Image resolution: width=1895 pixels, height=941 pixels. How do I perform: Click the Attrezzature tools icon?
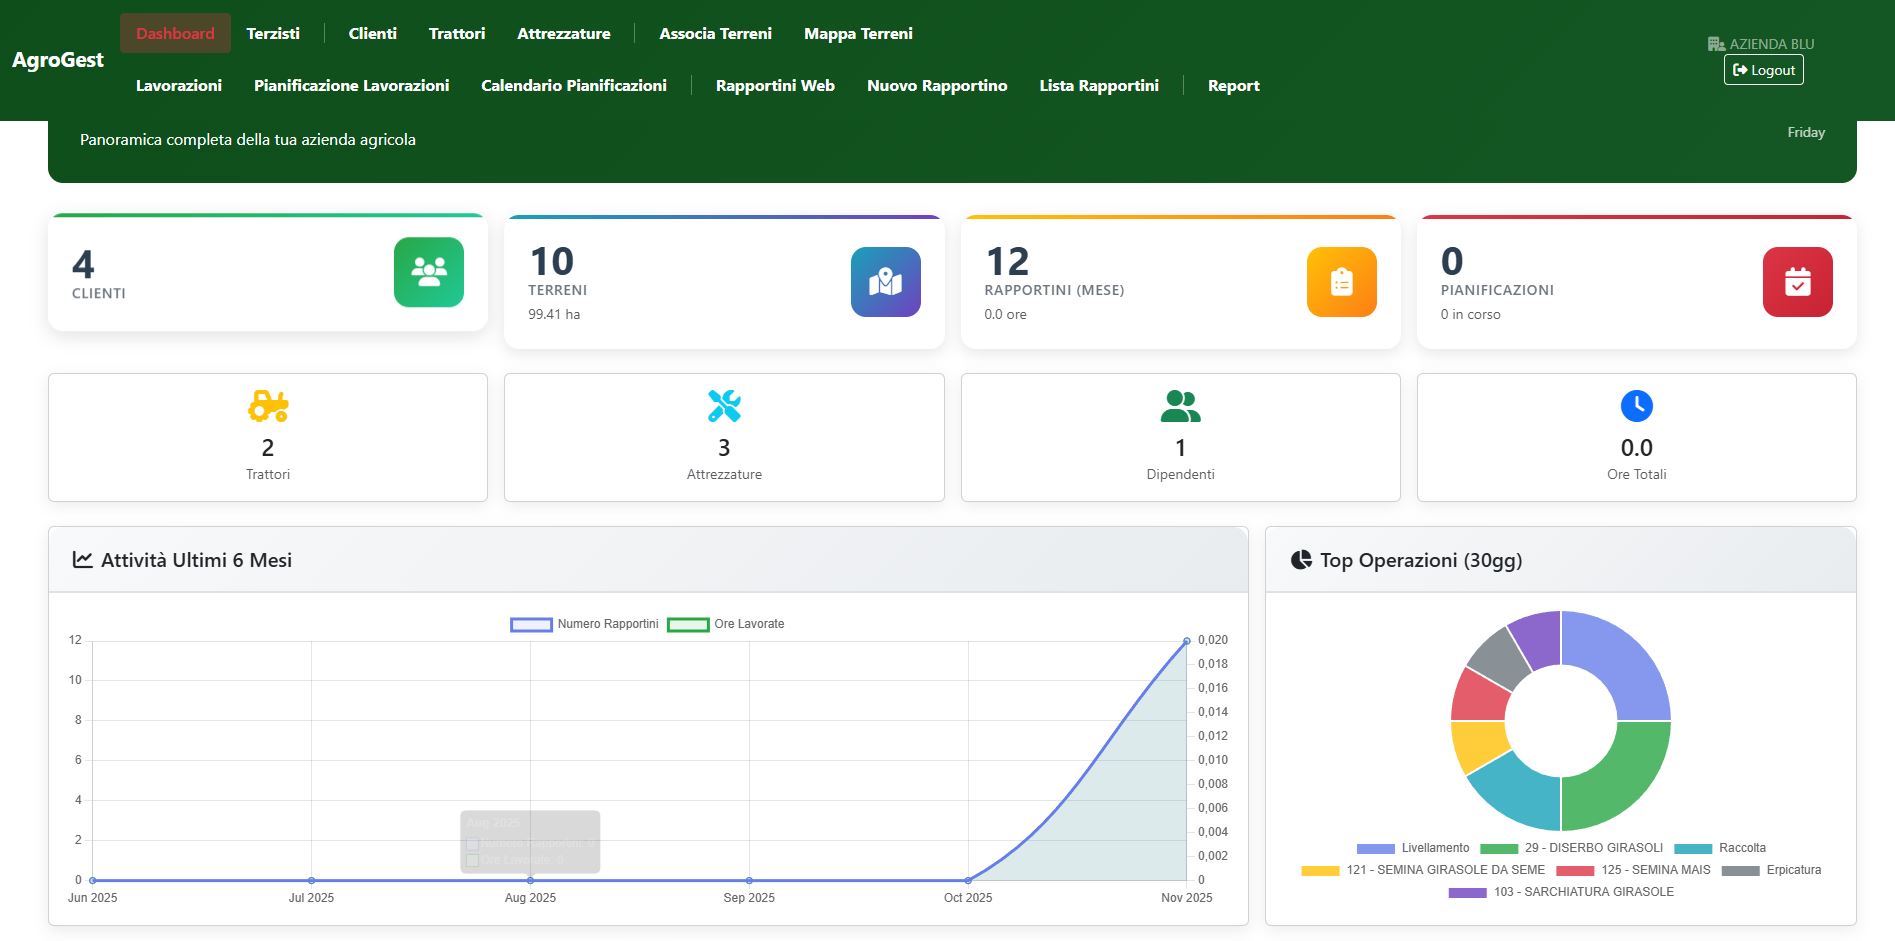[724, 406]
